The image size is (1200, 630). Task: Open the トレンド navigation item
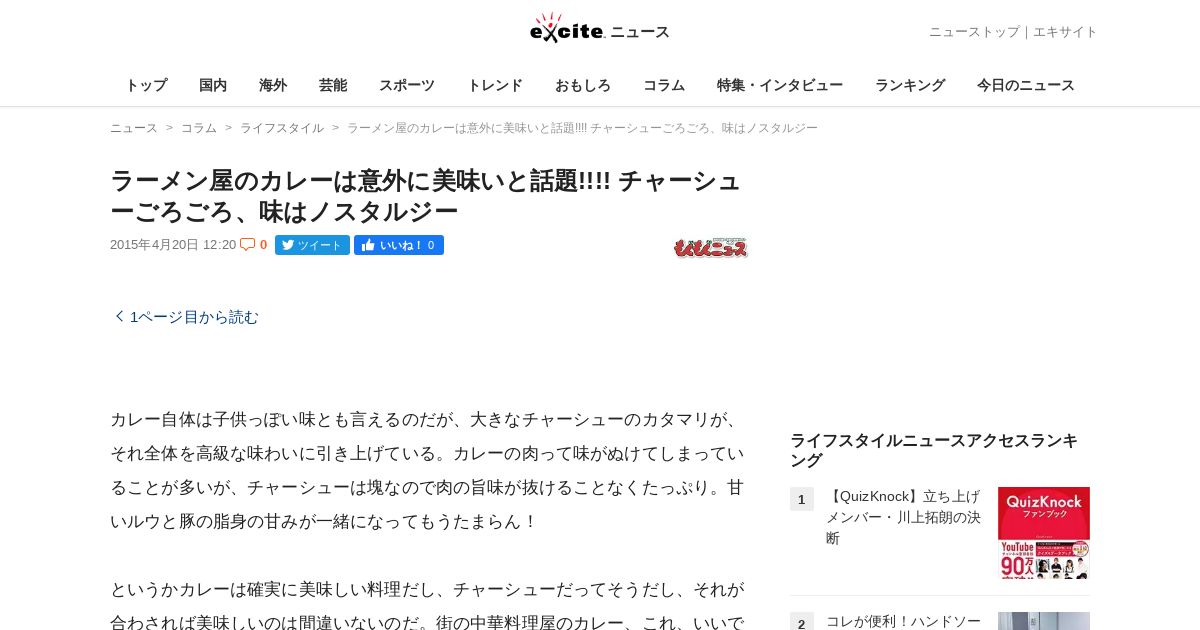pos(495,85)
